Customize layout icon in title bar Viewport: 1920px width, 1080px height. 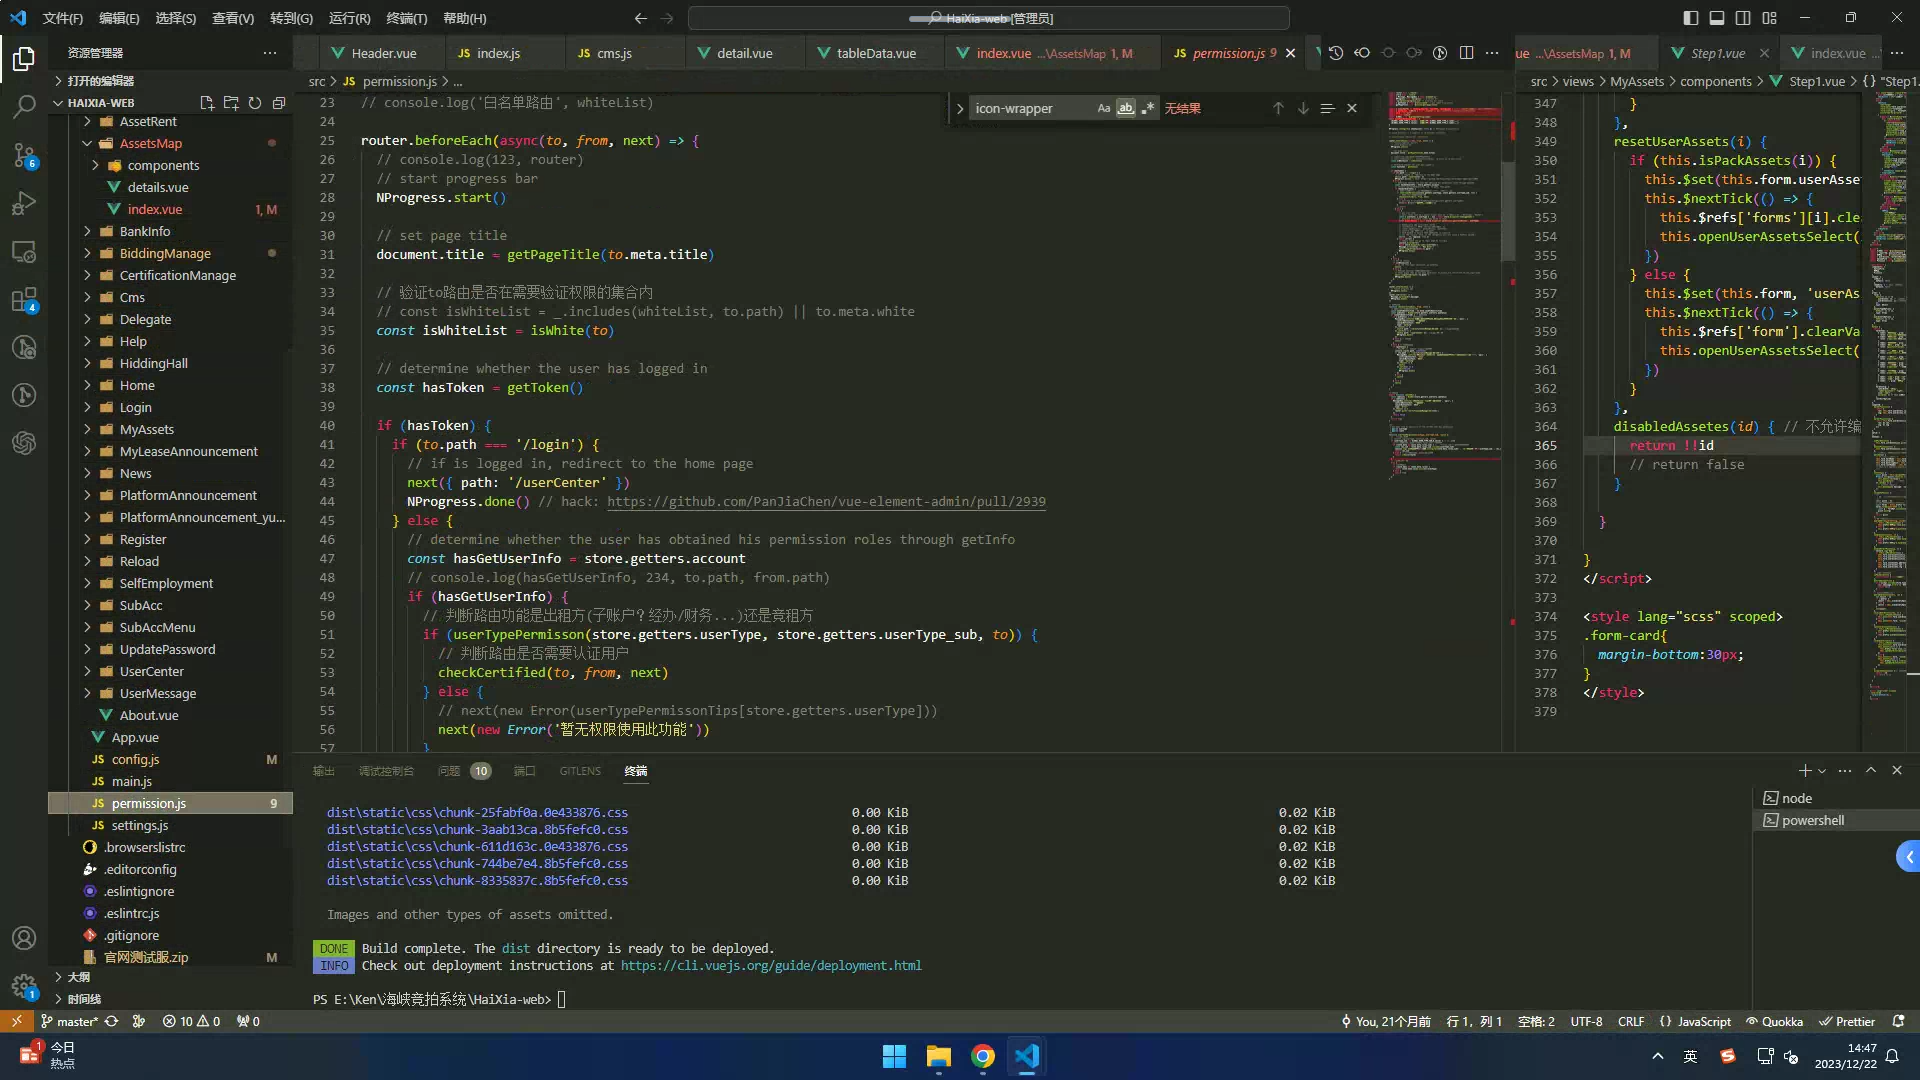pyautogui.click(x=1770, y=18)
